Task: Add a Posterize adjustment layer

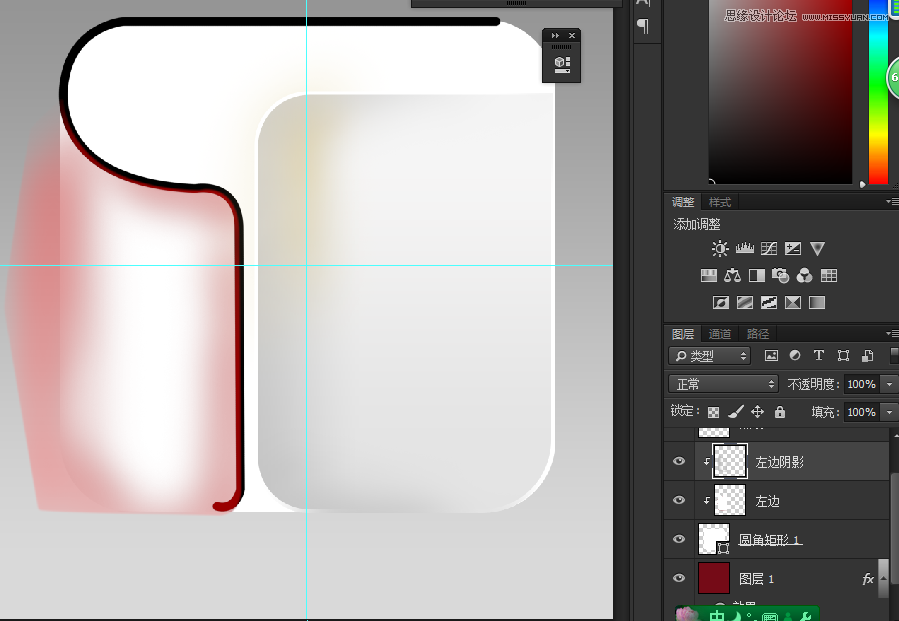Action: point(745,302)
